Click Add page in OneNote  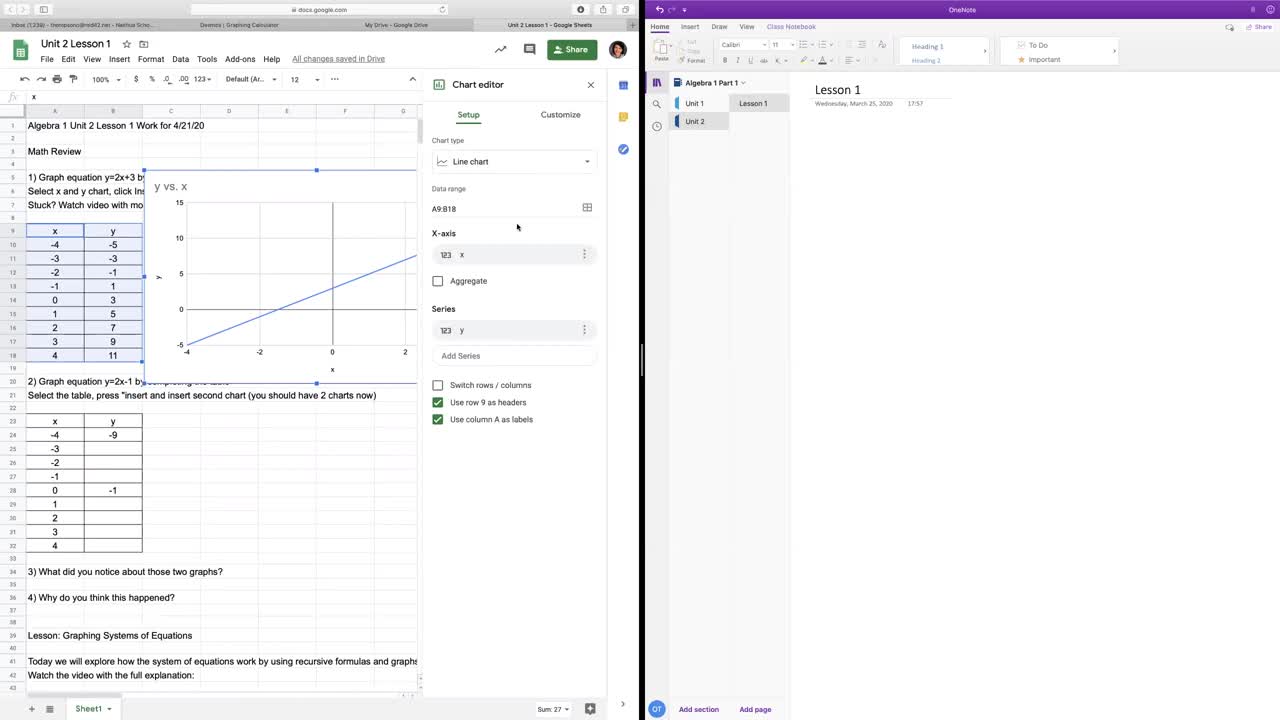coord(755,709)
